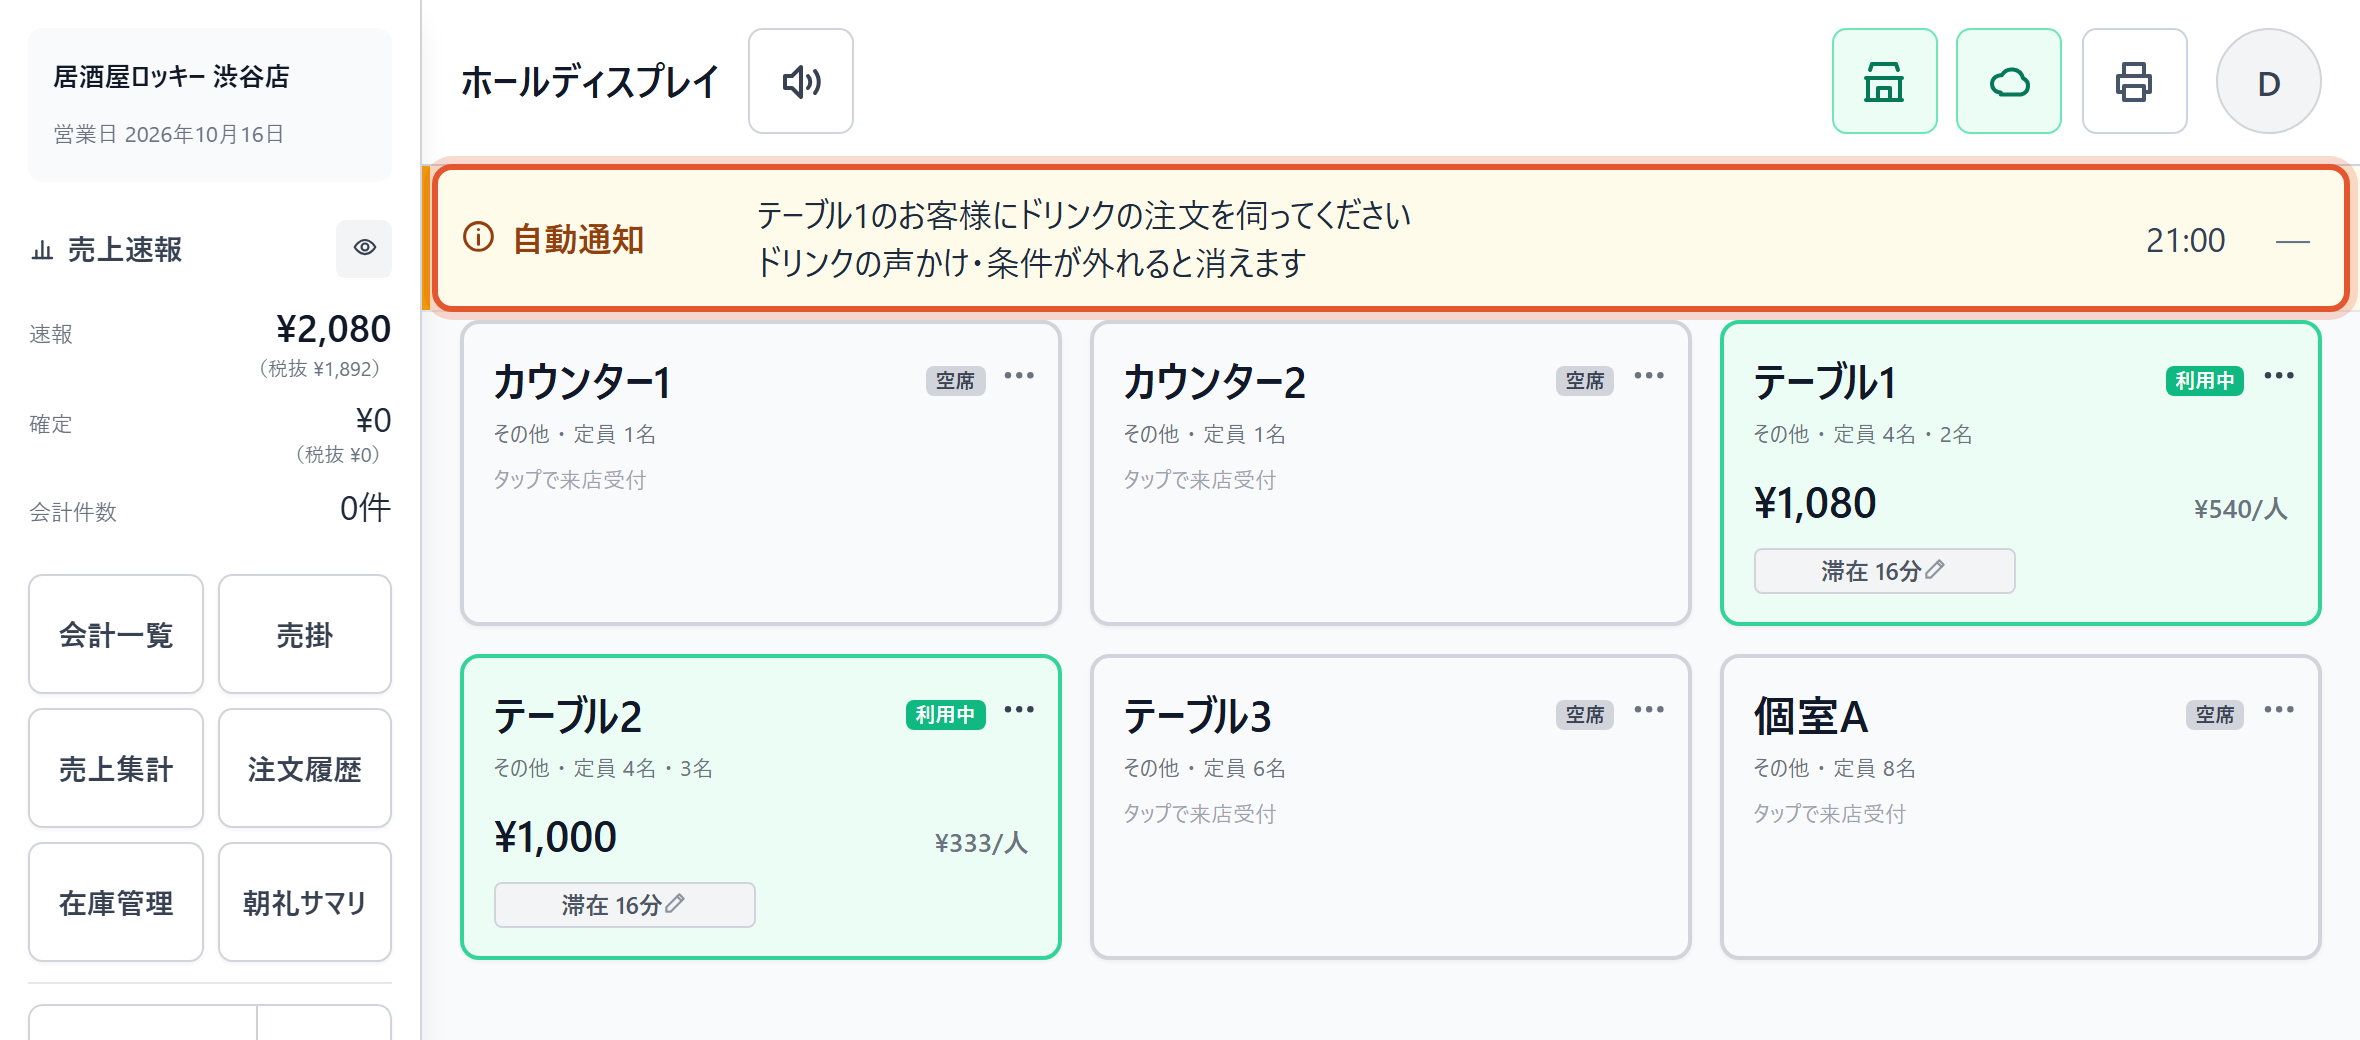The height and width of the screenshot is (1040, 2360).
Task: Click the 自動通知 label in the banner
Action: coord(578,240)
